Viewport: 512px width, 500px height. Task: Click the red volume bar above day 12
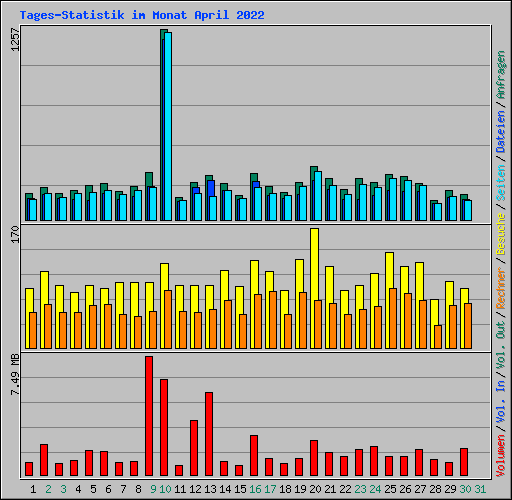pyautogui.click(x=194, y=448)
